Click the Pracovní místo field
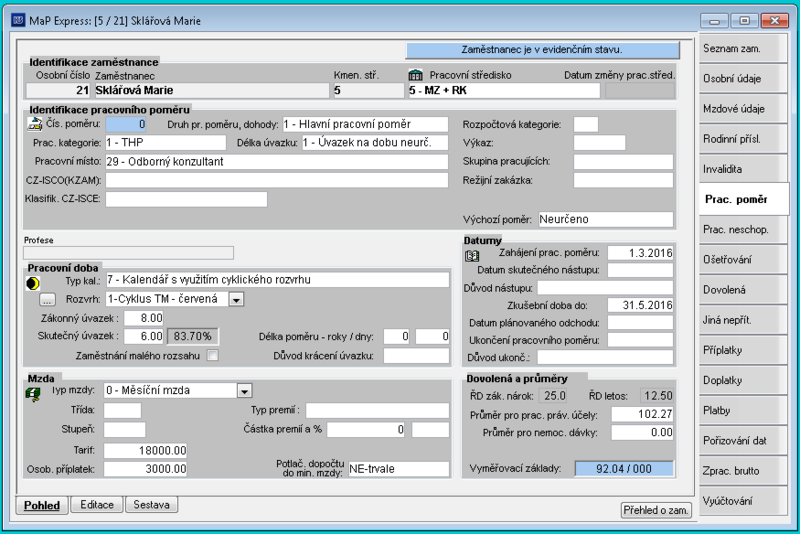 pyautogui.click(x=277, y=162)
